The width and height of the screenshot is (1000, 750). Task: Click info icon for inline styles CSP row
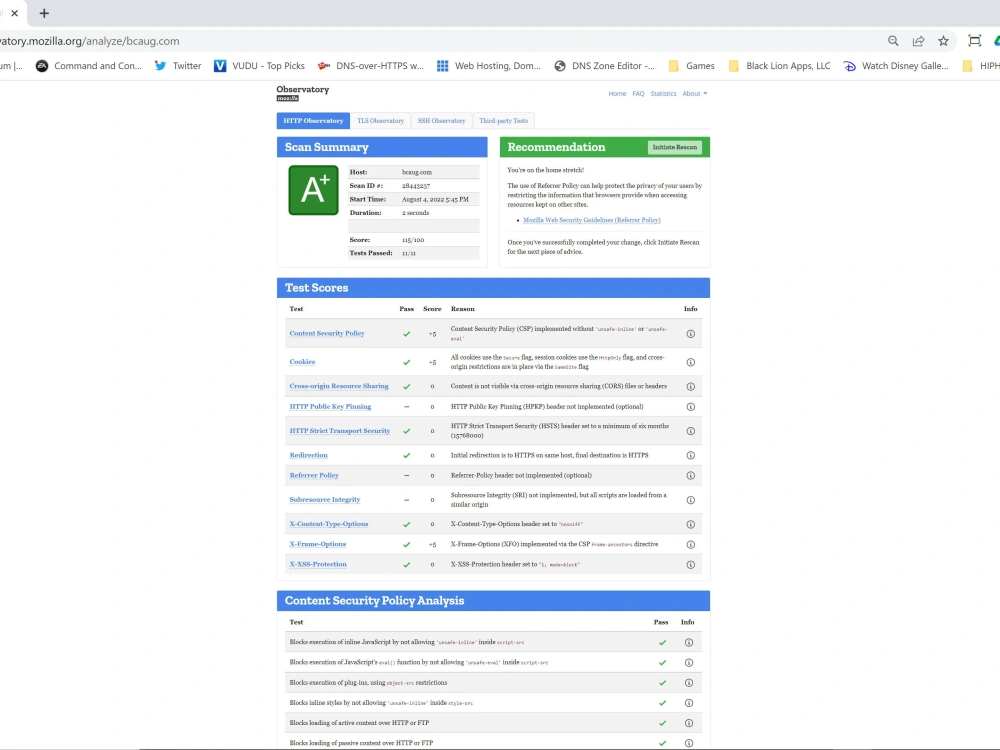point(689,703)
